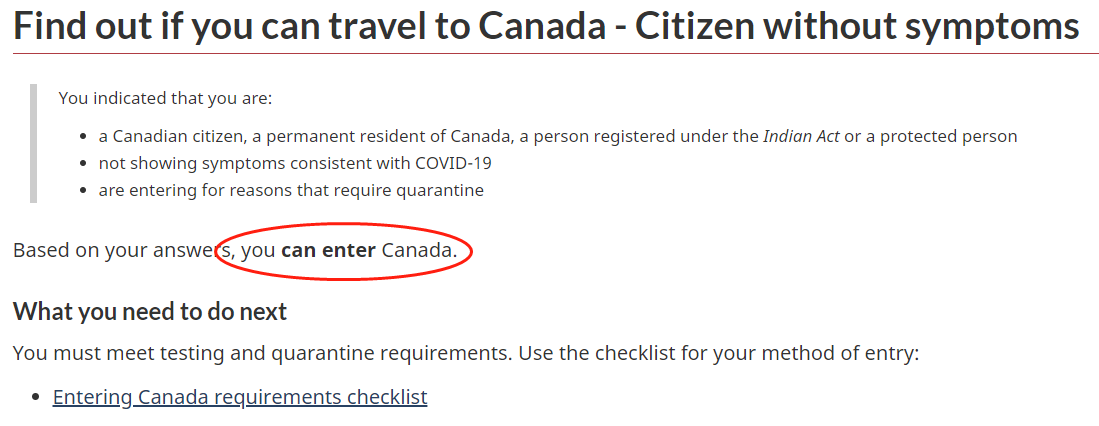1099x426 pixels.
Task: Click the "a Canadian citizen" bullet start
Action: (x=163, y=136)
